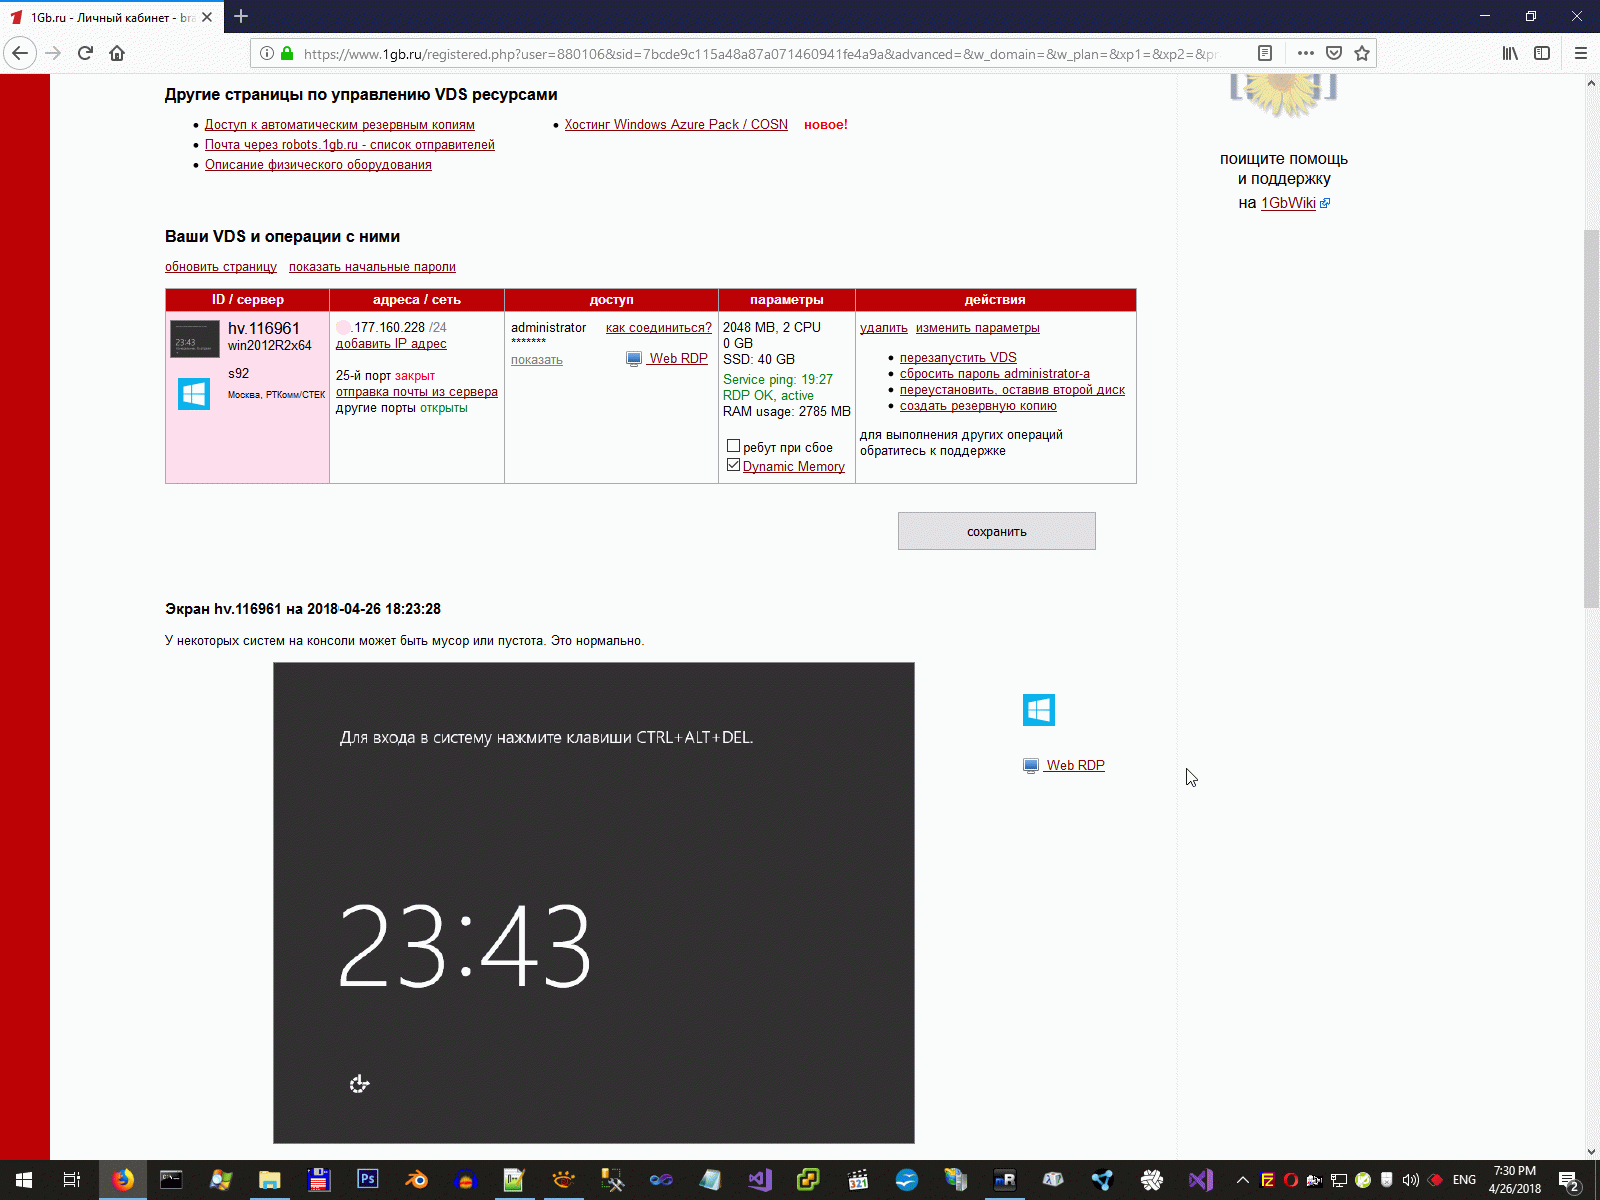Viewport: 1600px width, 1200px height.
Task: Open 'Хостинг Windows Azure Pack / COSN' link
Action: pos(676,125)
